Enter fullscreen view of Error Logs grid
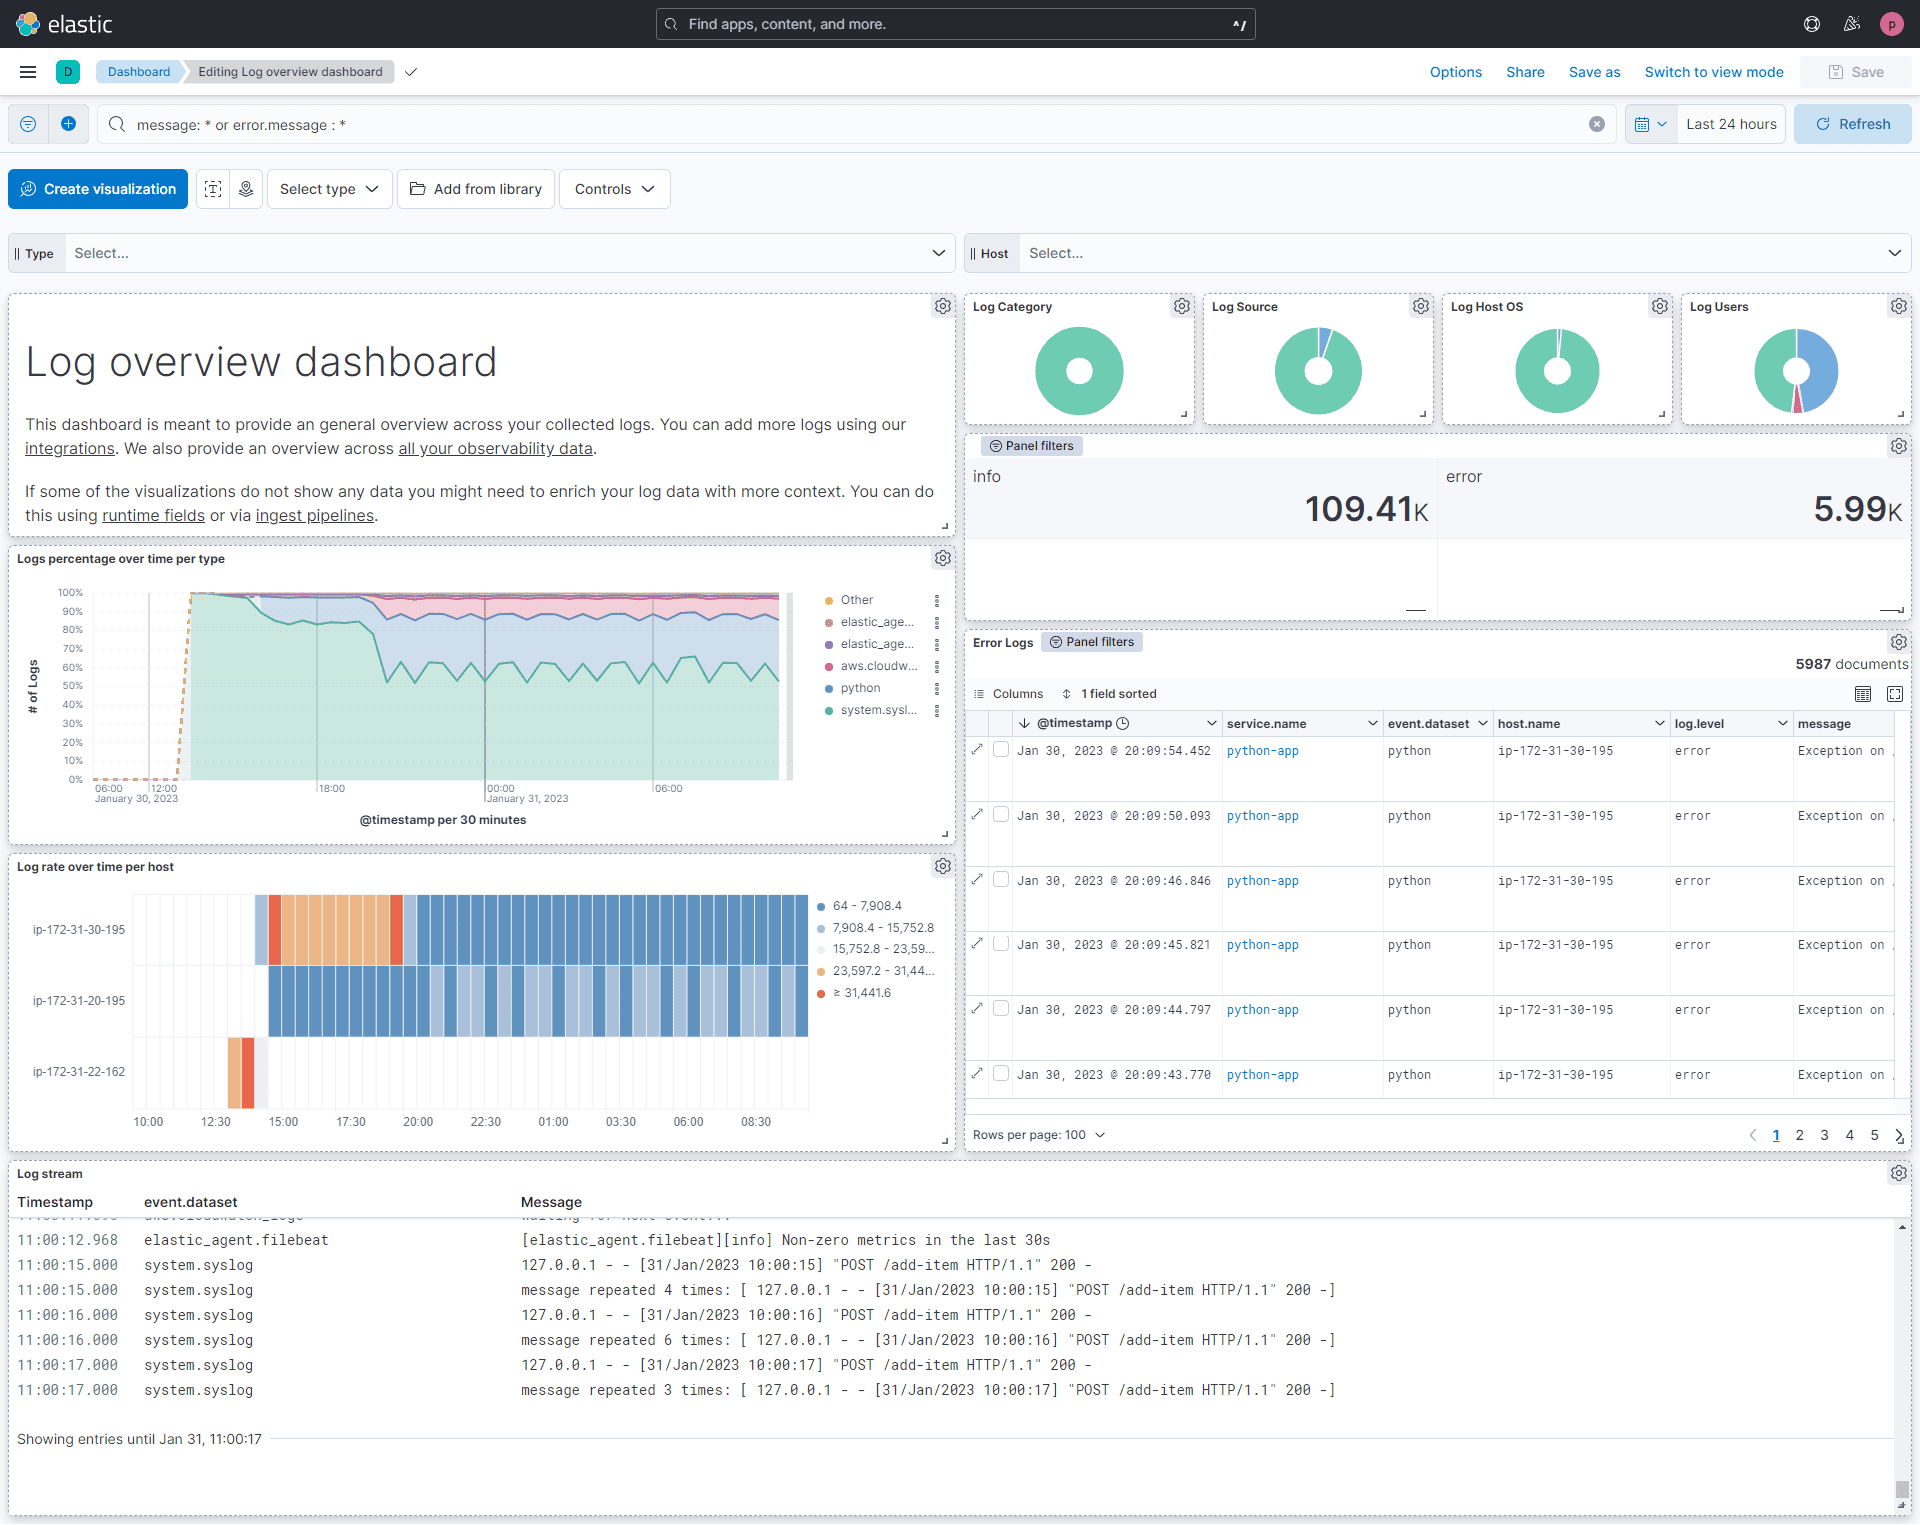 1895,693
